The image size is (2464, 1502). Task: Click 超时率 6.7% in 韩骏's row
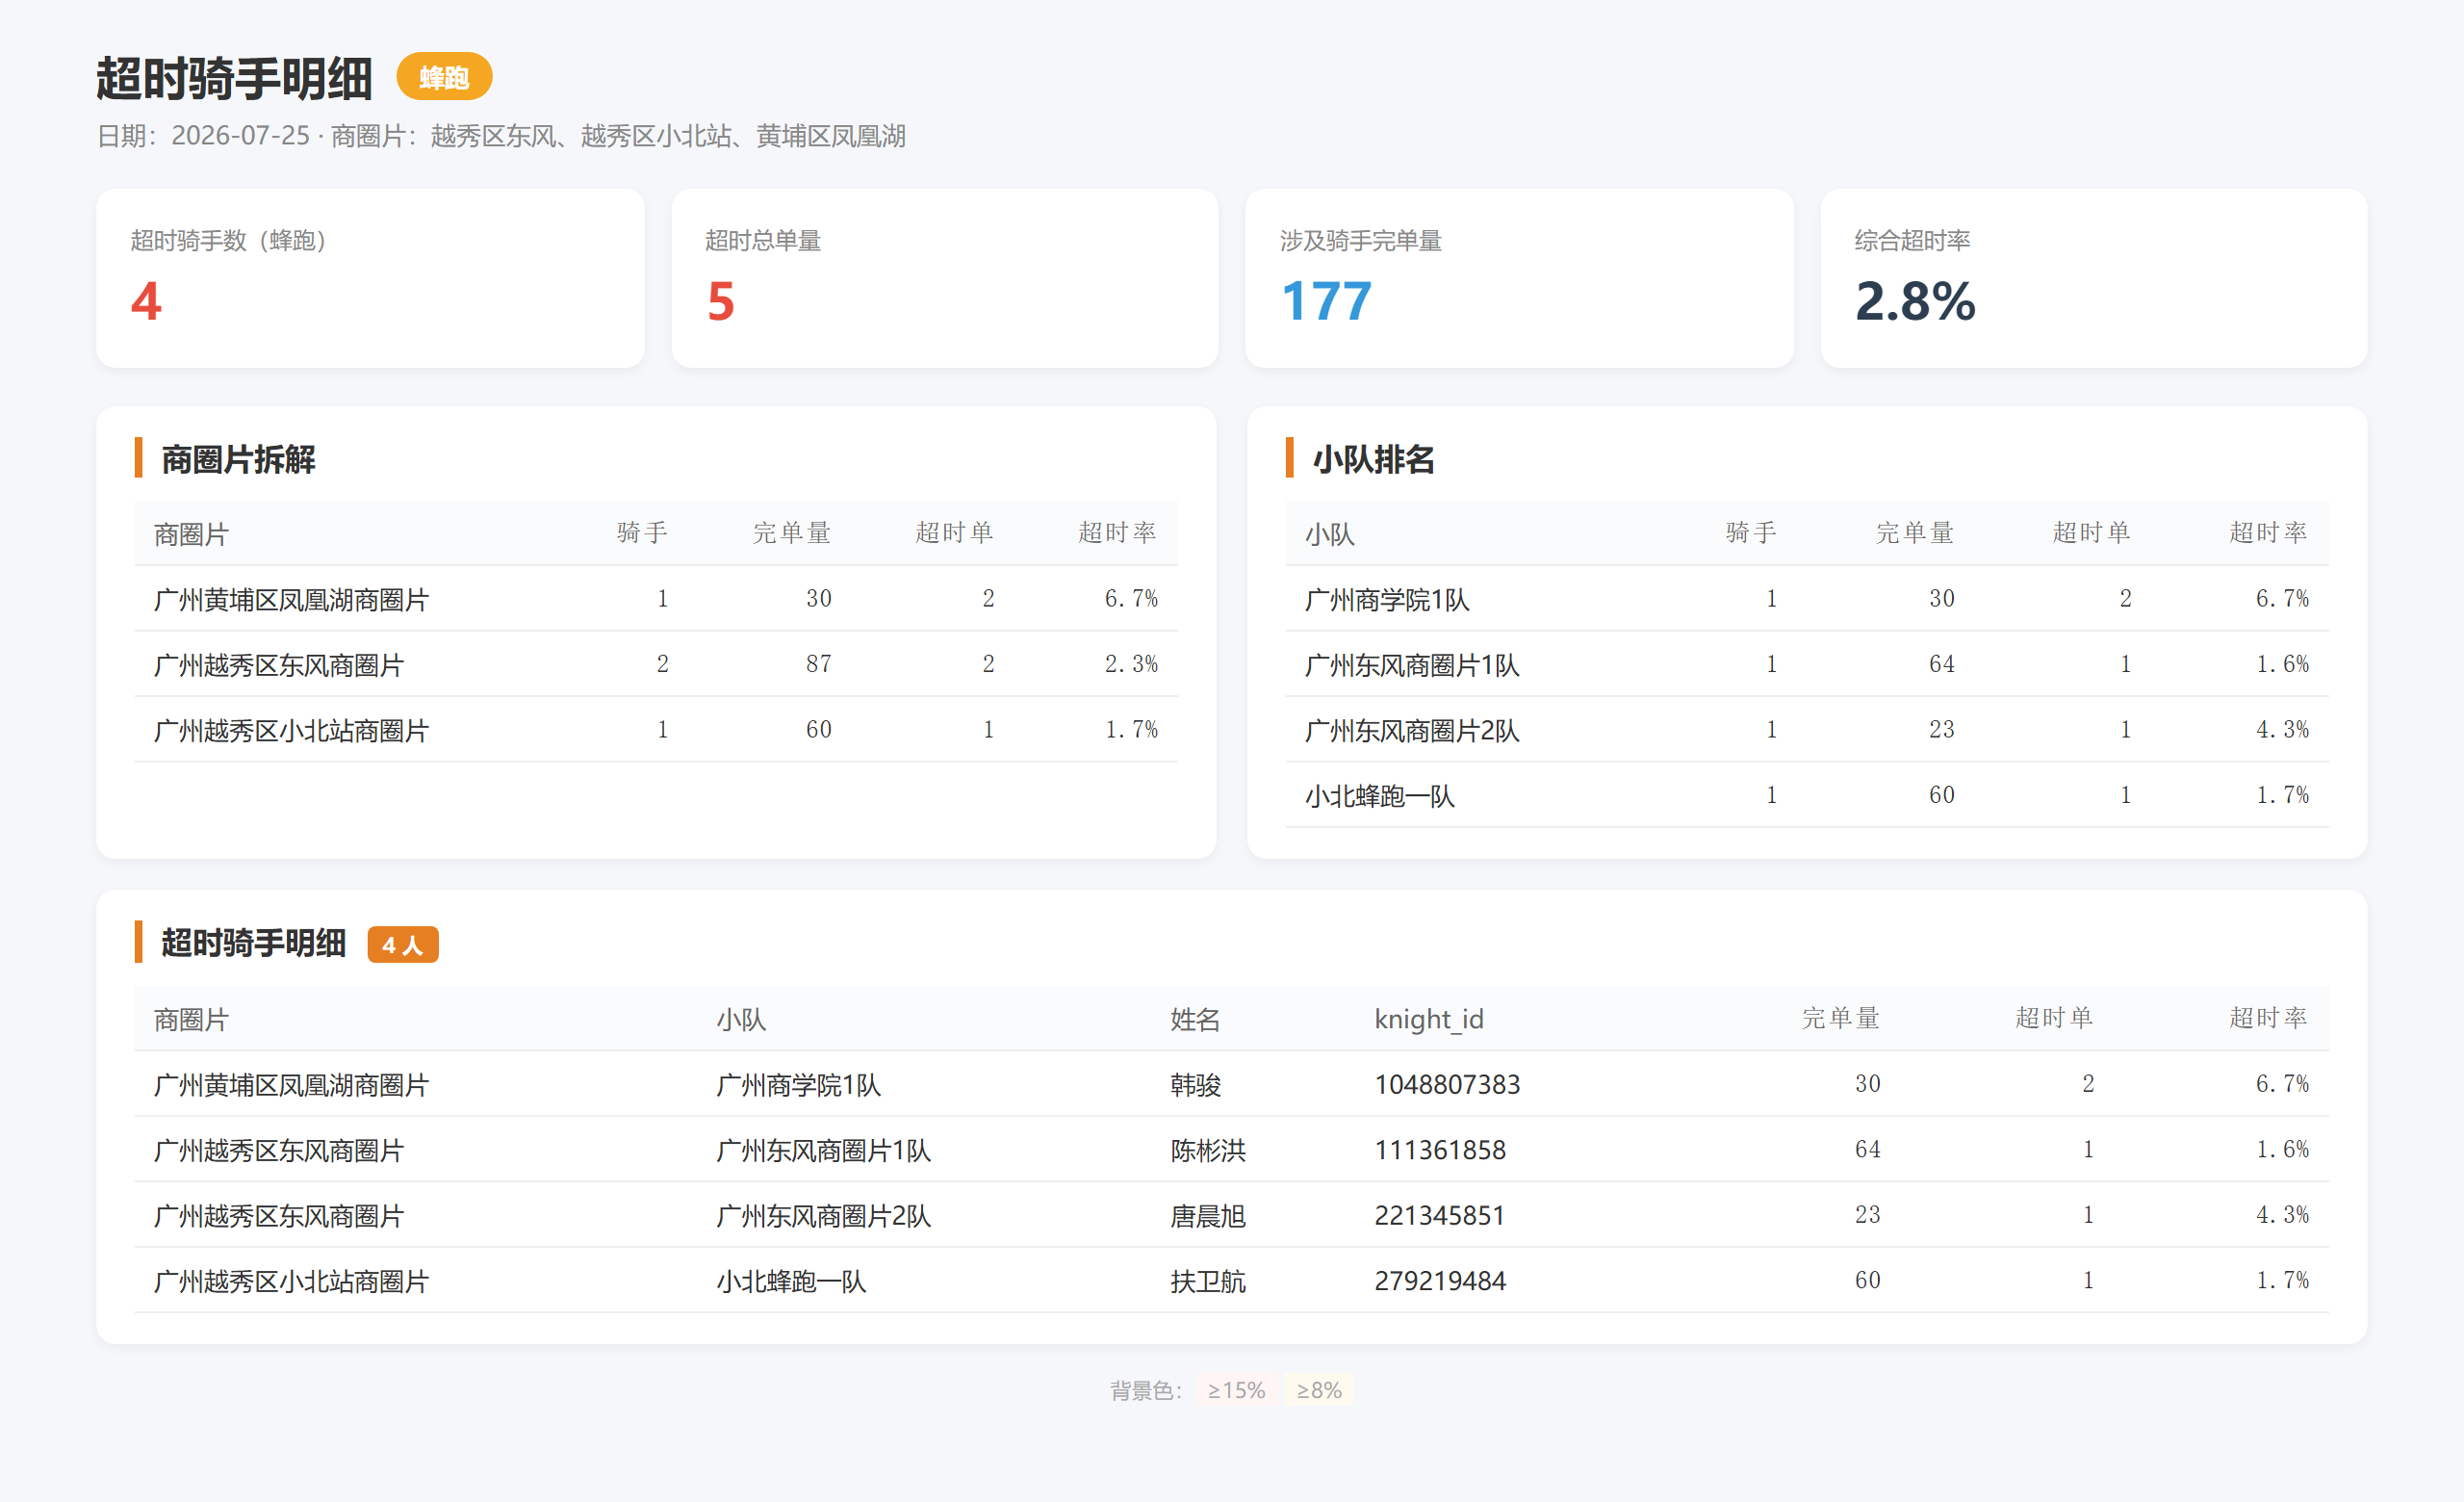2282,1084
